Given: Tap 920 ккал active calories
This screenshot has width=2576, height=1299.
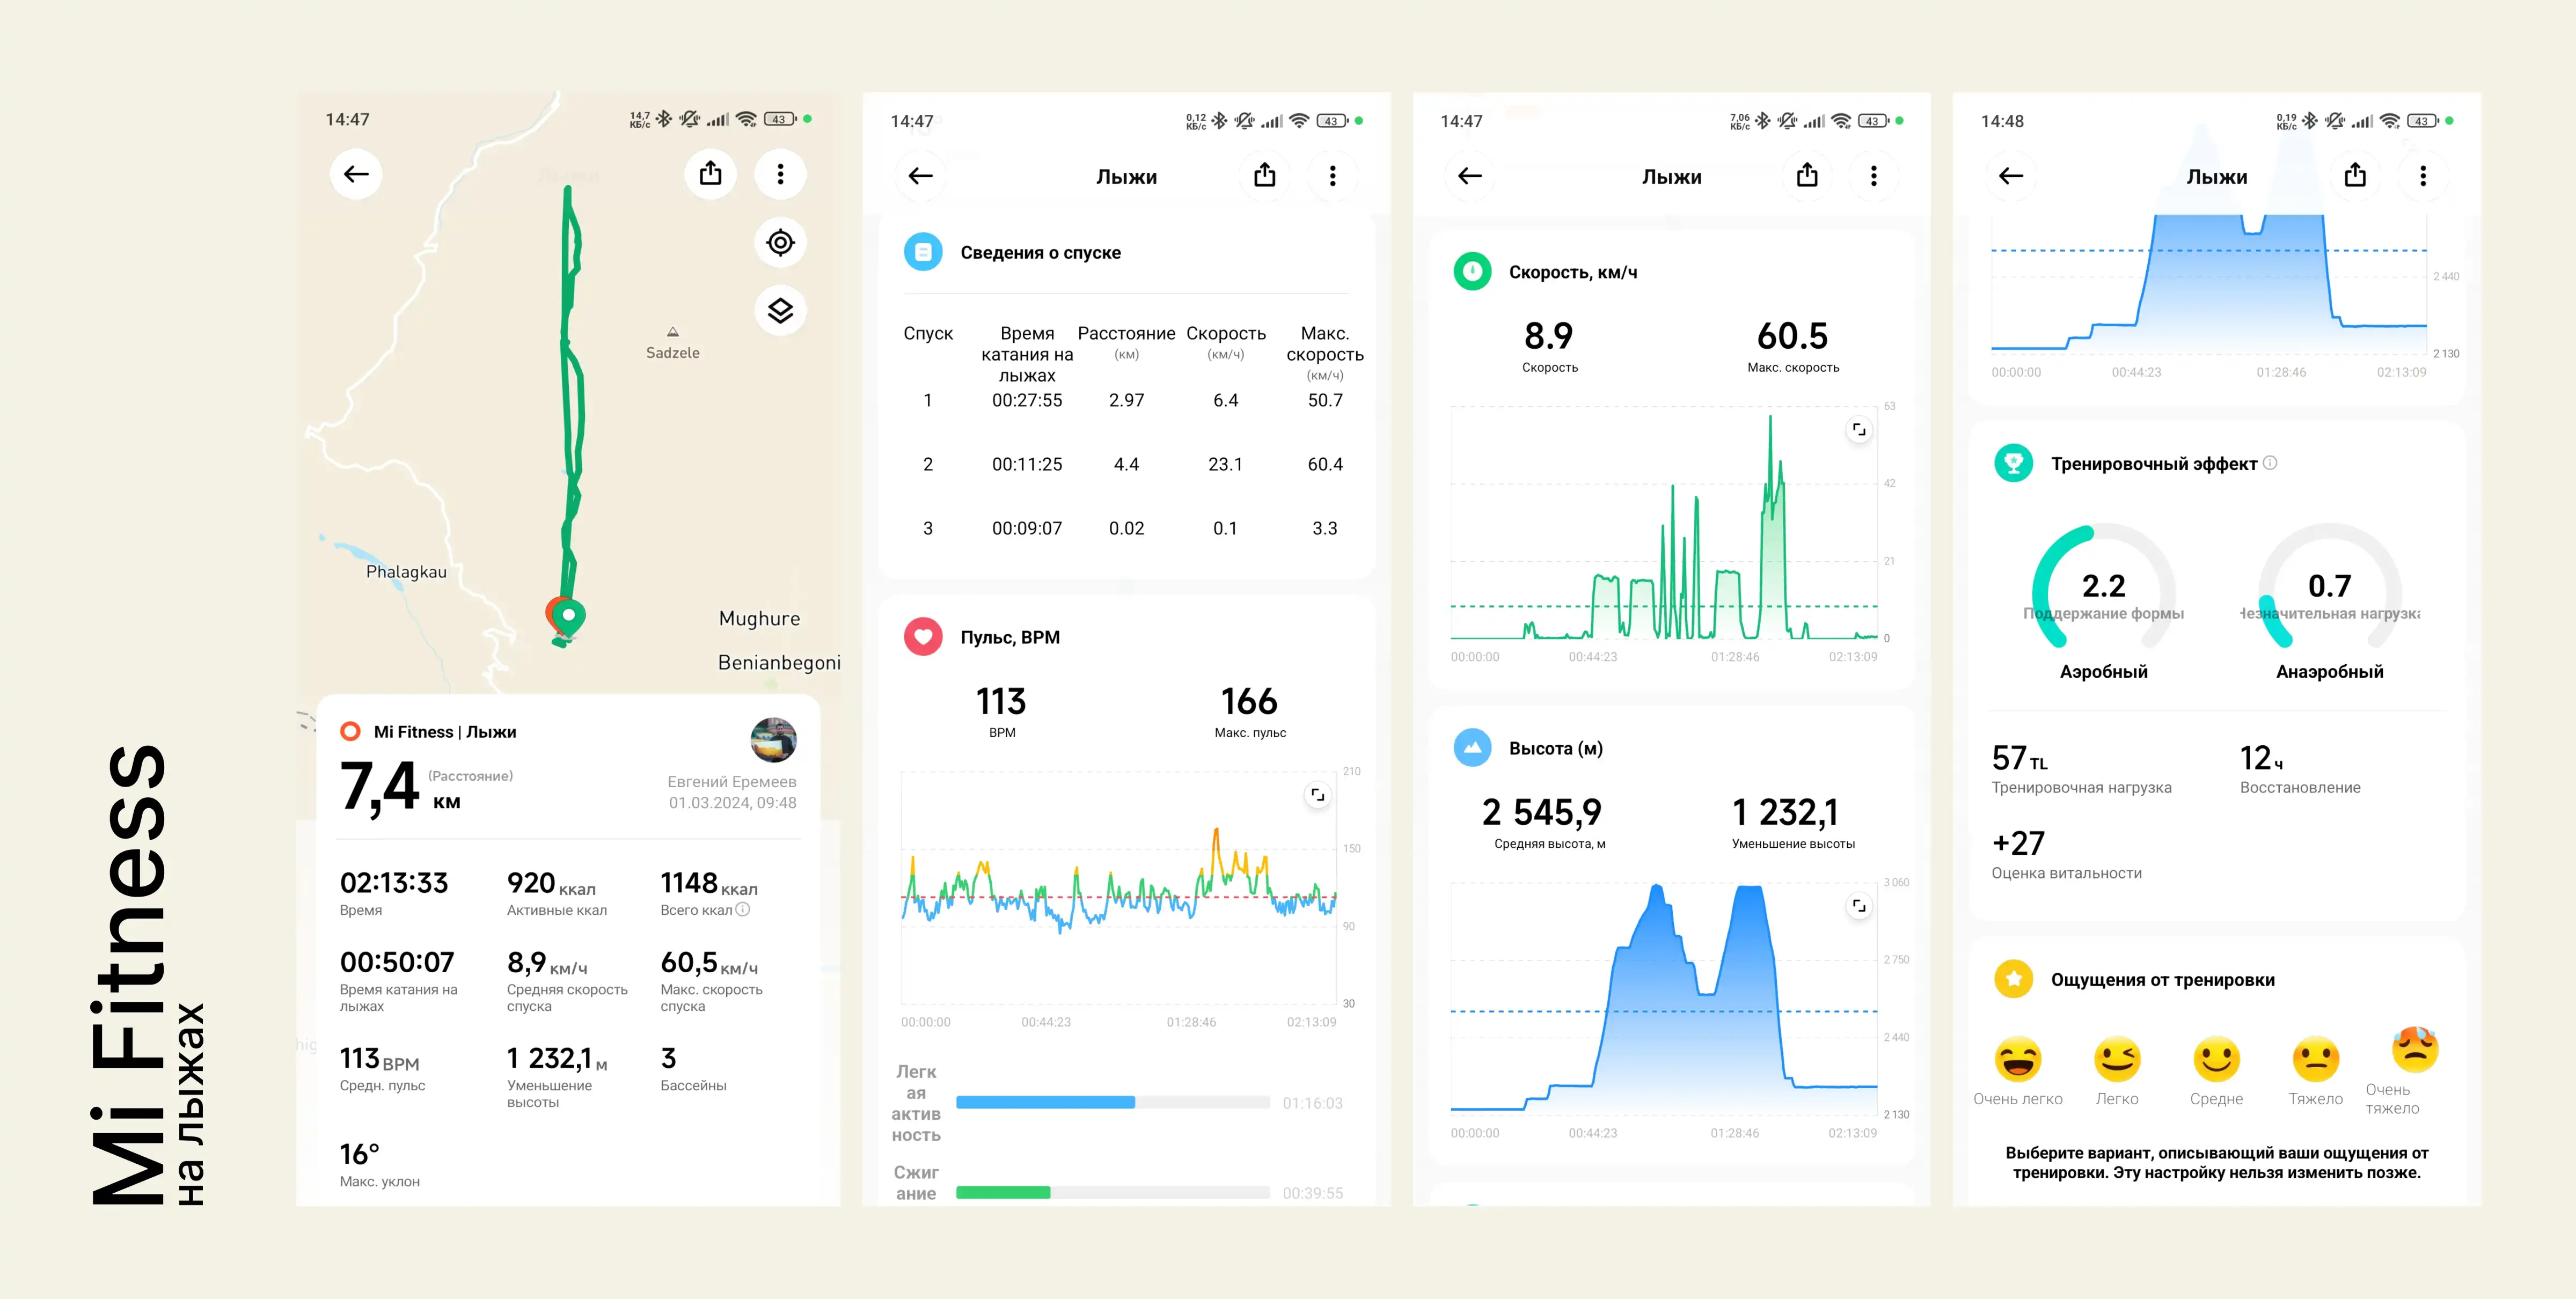Looking at the screenshot, I should point(551,883).
